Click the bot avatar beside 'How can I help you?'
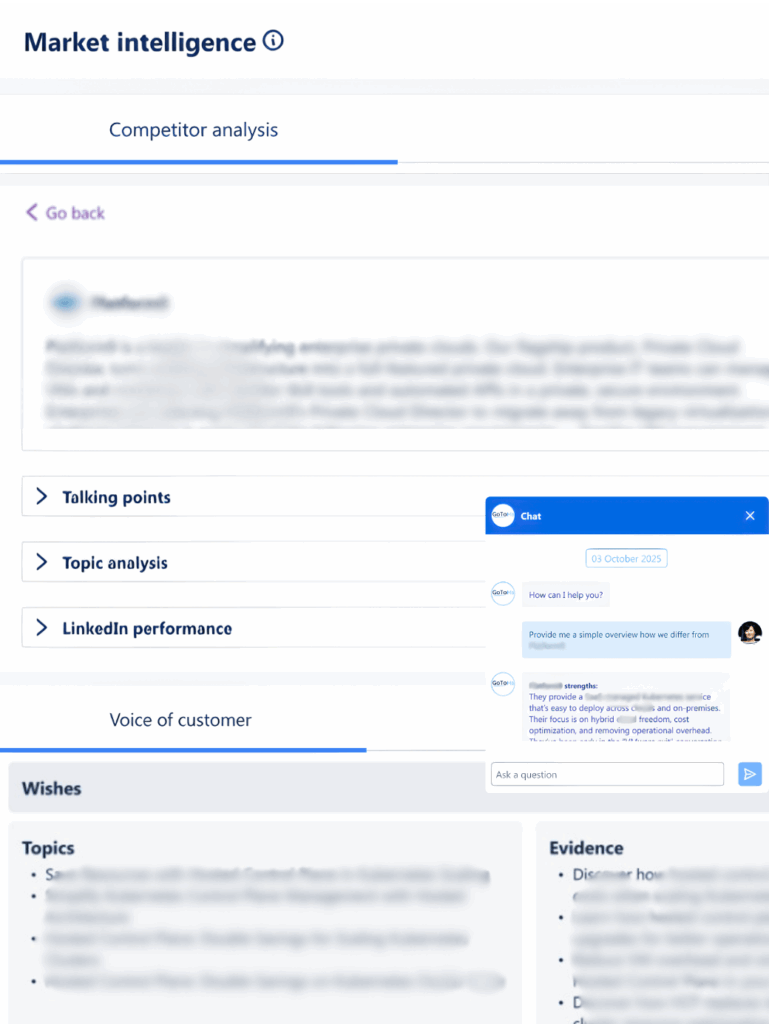769x1024 pixels. (x=502, y=594)
